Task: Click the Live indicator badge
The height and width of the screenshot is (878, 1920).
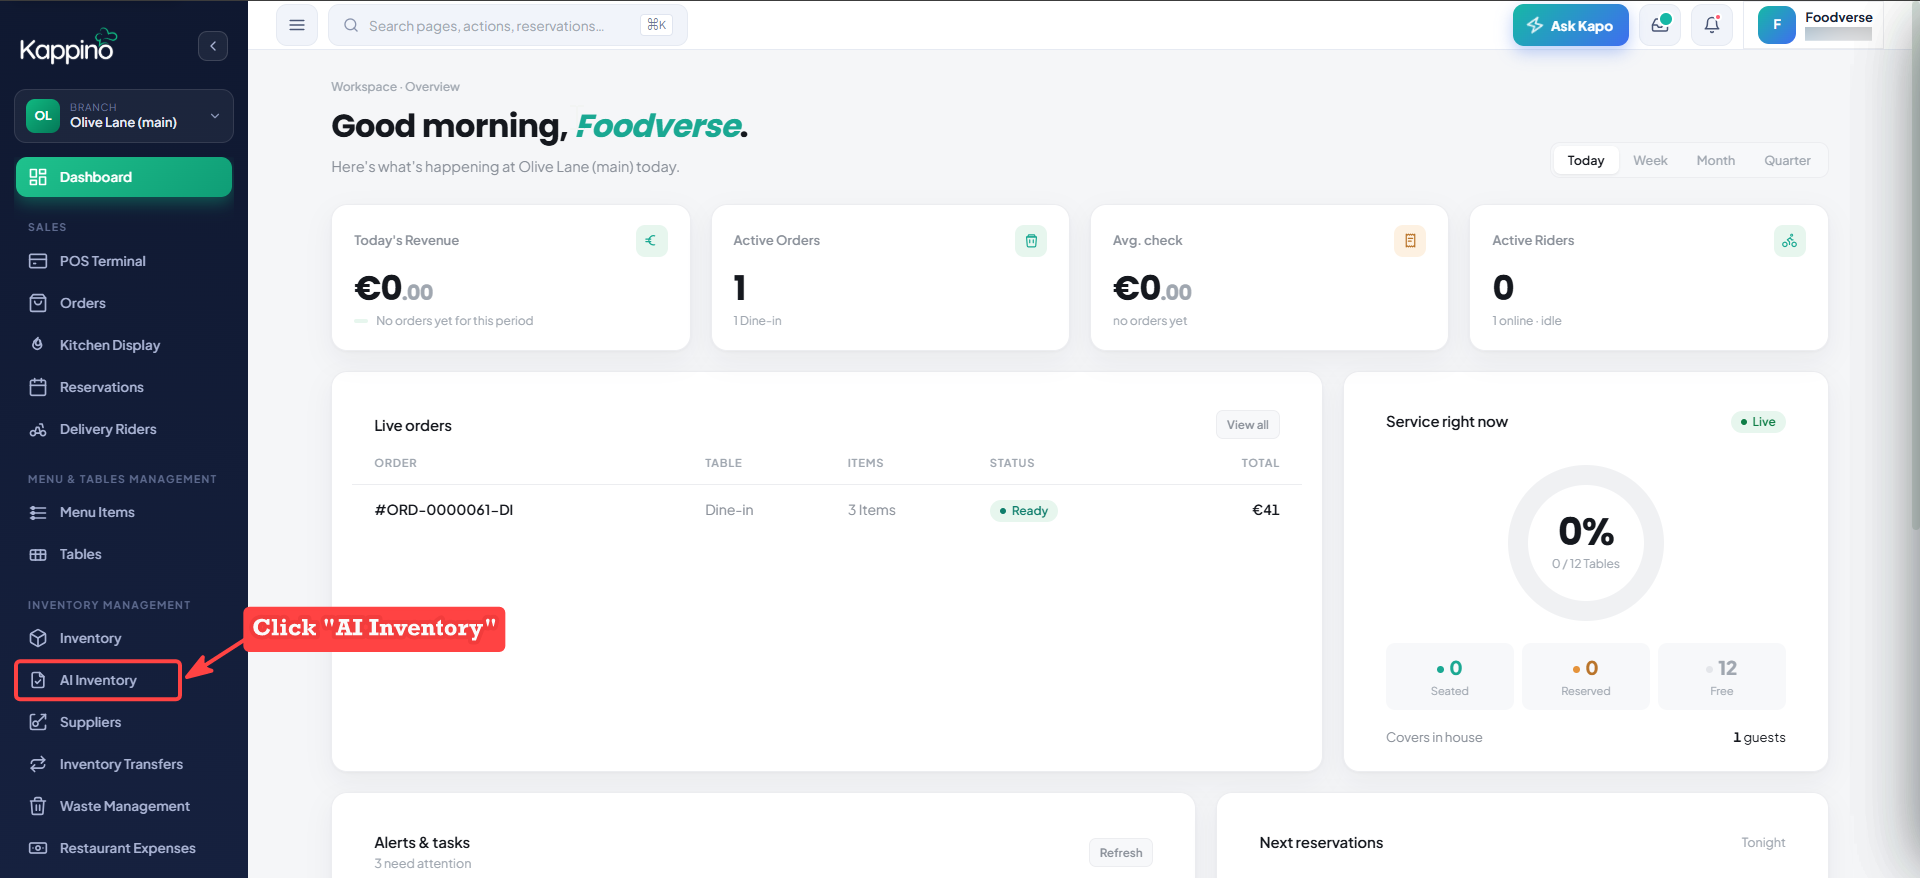Action: [1758, 422]
